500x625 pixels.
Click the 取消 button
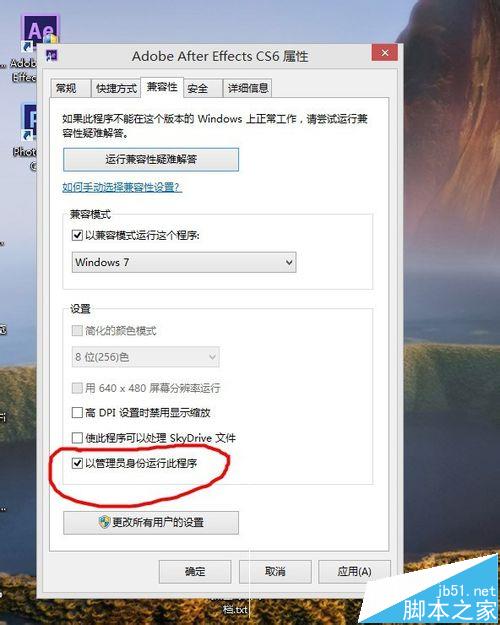point(275,572)
